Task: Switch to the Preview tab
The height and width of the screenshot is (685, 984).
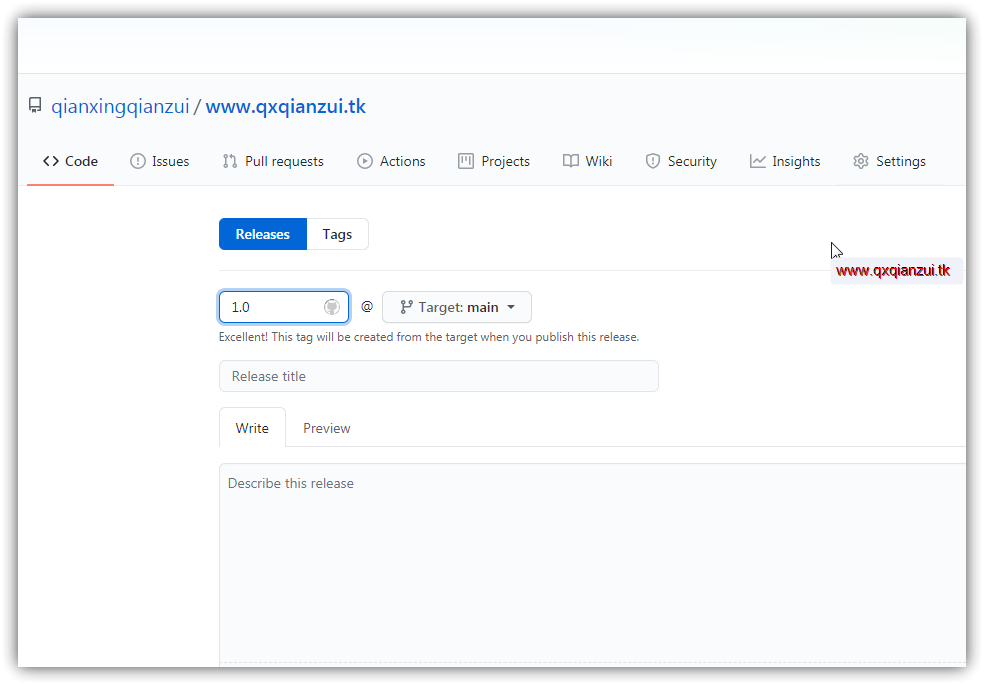Action: tap(326, 427)
